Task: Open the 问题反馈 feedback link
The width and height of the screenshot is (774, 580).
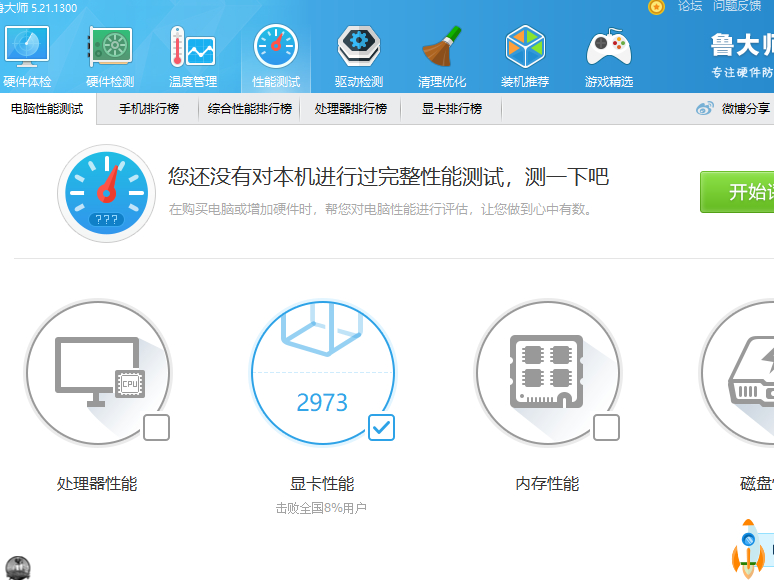Action: [737, 6]
